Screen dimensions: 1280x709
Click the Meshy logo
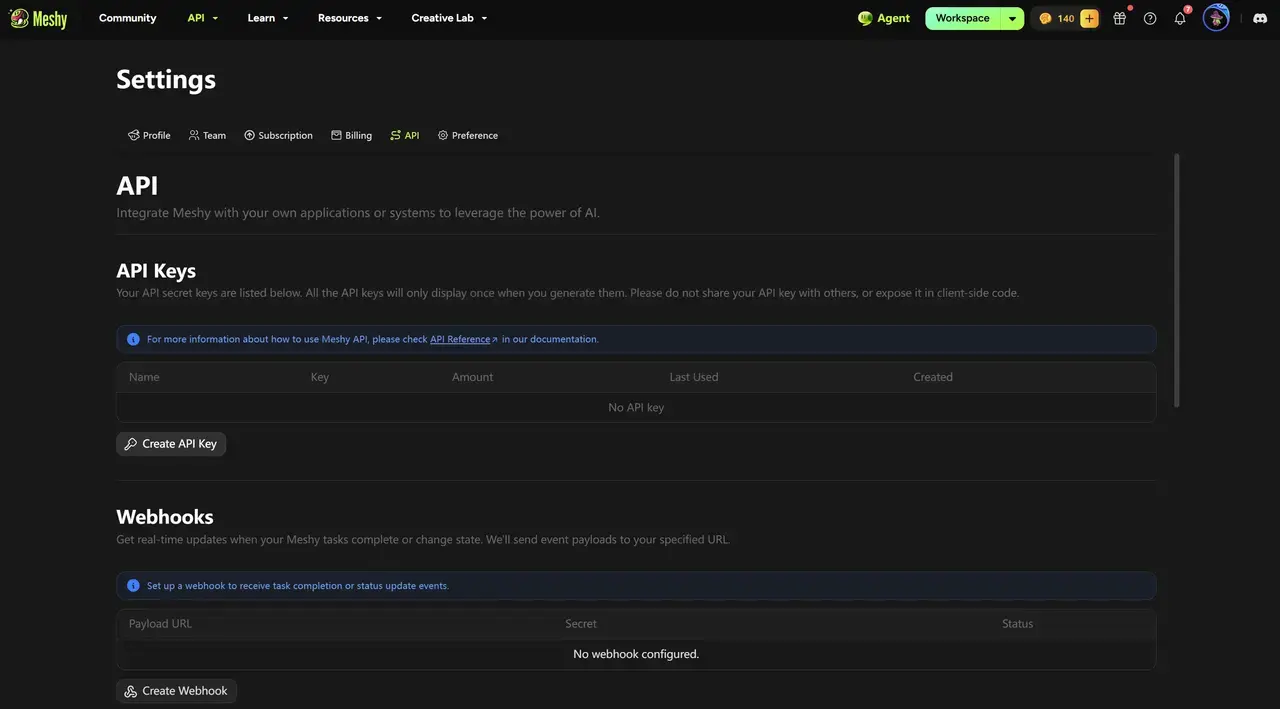(39, 18)
